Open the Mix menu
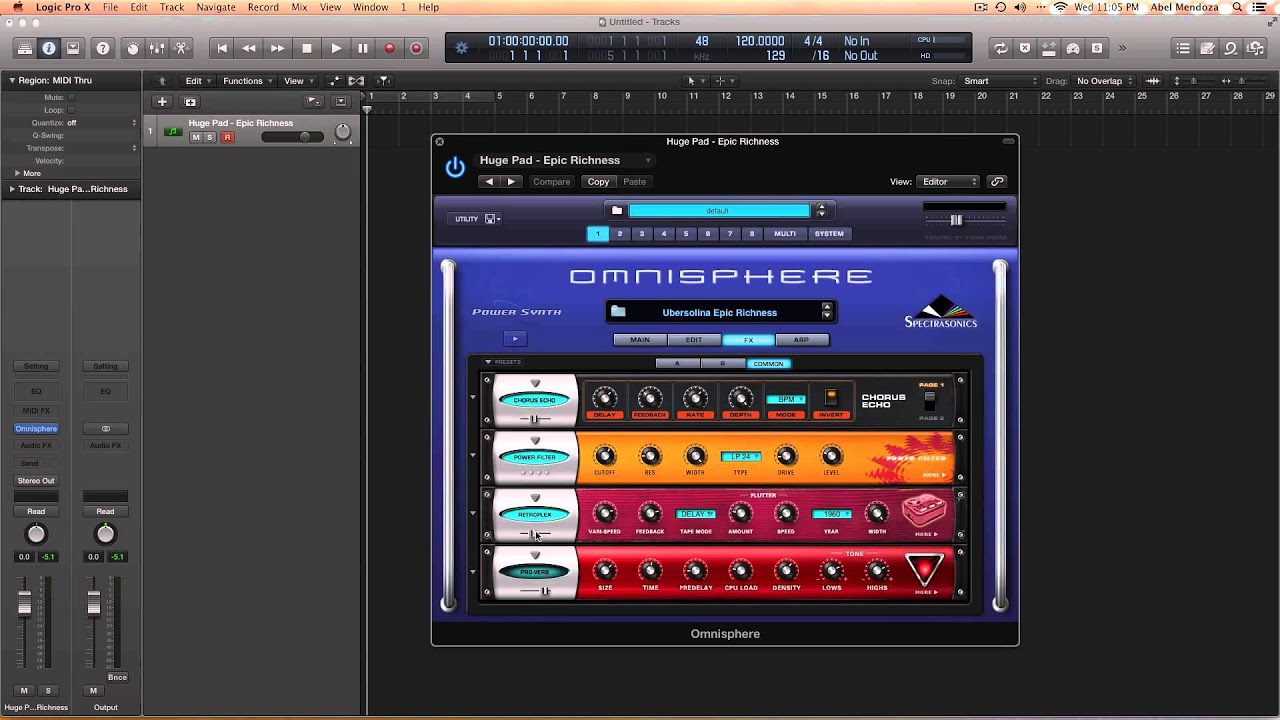 tap(299, 7)
